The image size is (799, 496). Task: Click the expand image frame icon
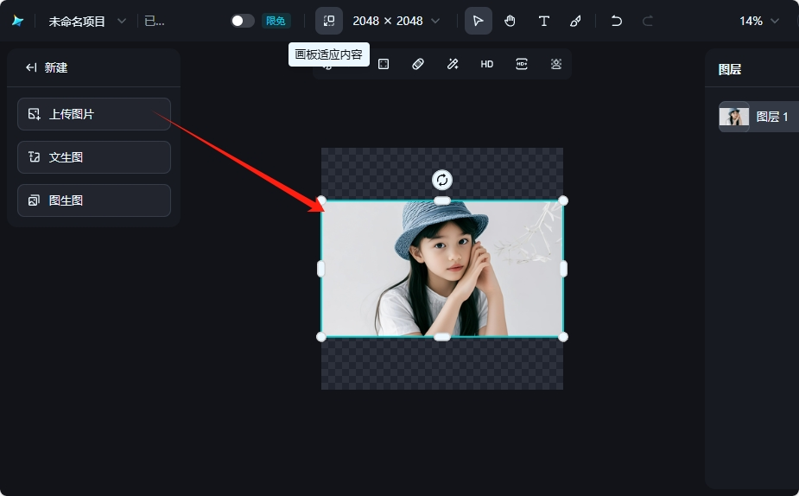click(383, 64)
